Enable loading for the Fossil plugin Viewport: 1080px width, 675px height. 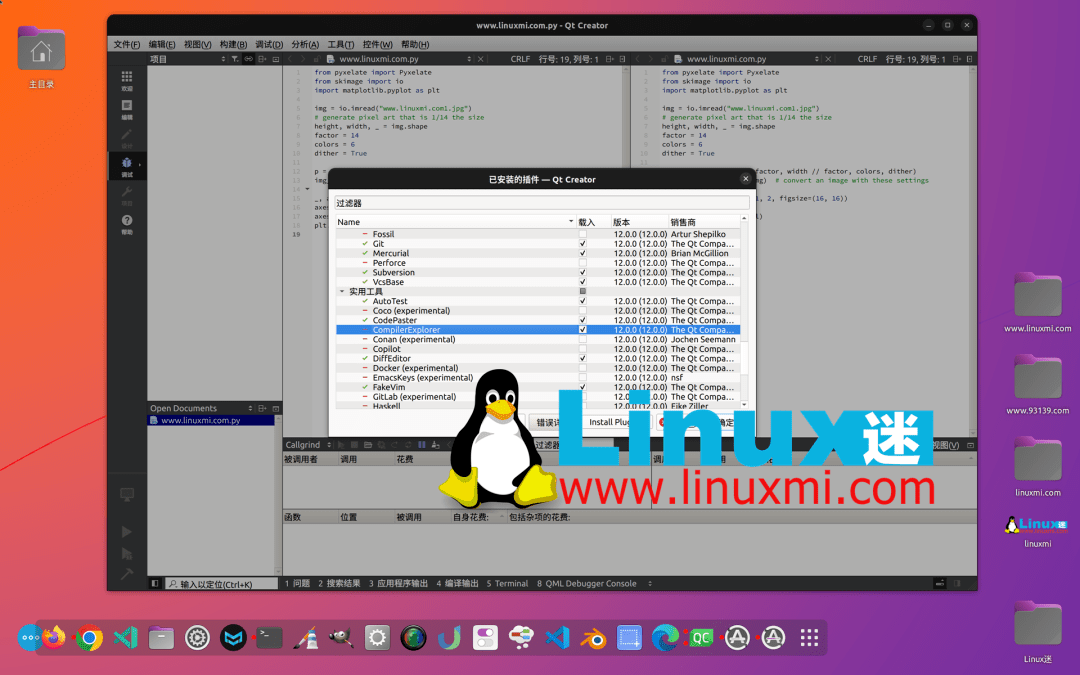582,234
